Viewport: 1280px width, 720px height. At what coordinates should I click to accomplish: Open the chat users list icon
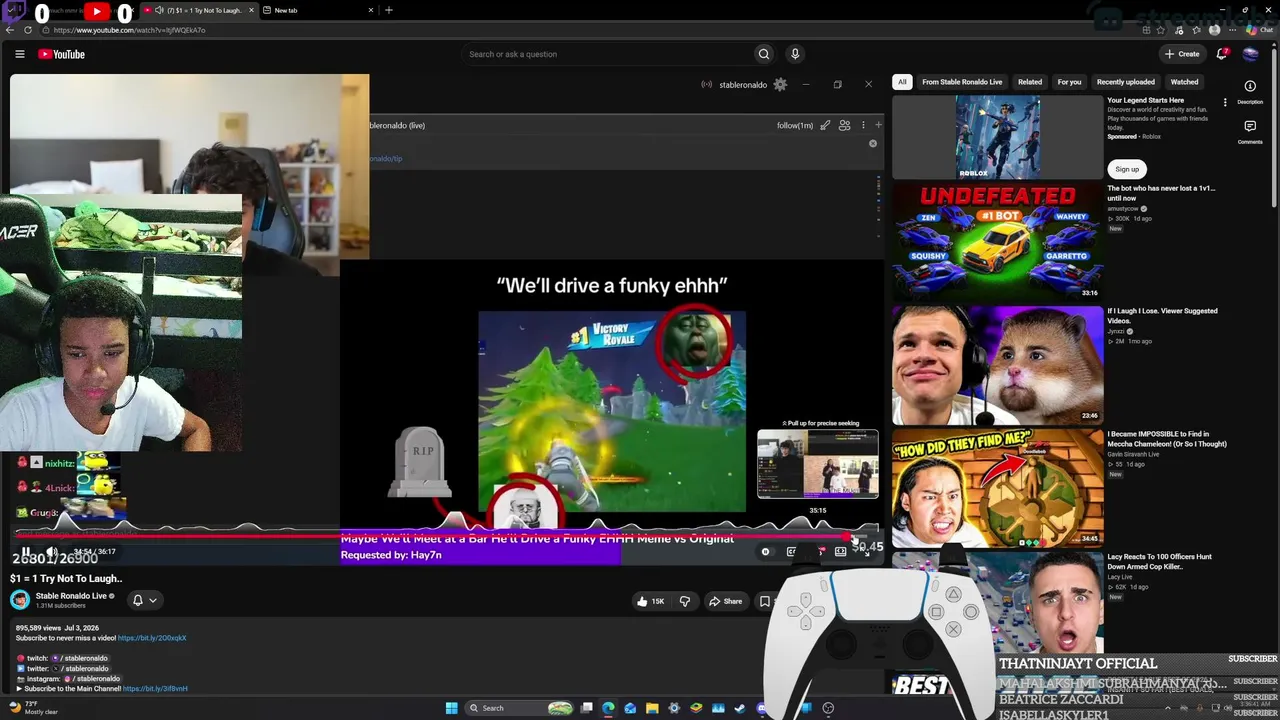click(844, 125)
